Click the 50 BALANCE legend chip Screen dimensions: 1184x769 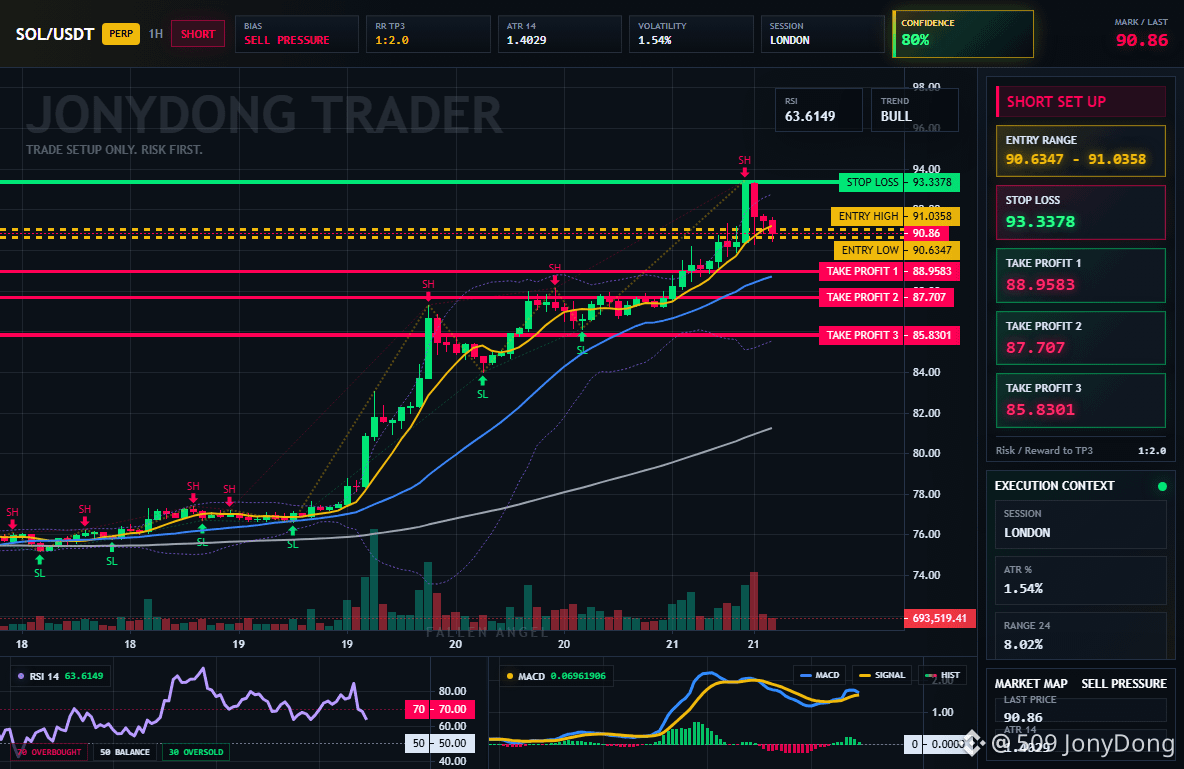click(x=125, y=752)
